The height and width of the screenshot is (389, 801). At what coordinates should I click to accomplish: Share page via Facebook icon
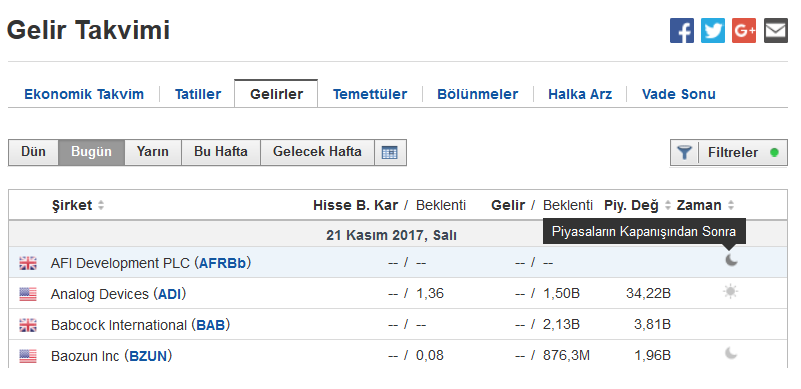coord(682,31)
